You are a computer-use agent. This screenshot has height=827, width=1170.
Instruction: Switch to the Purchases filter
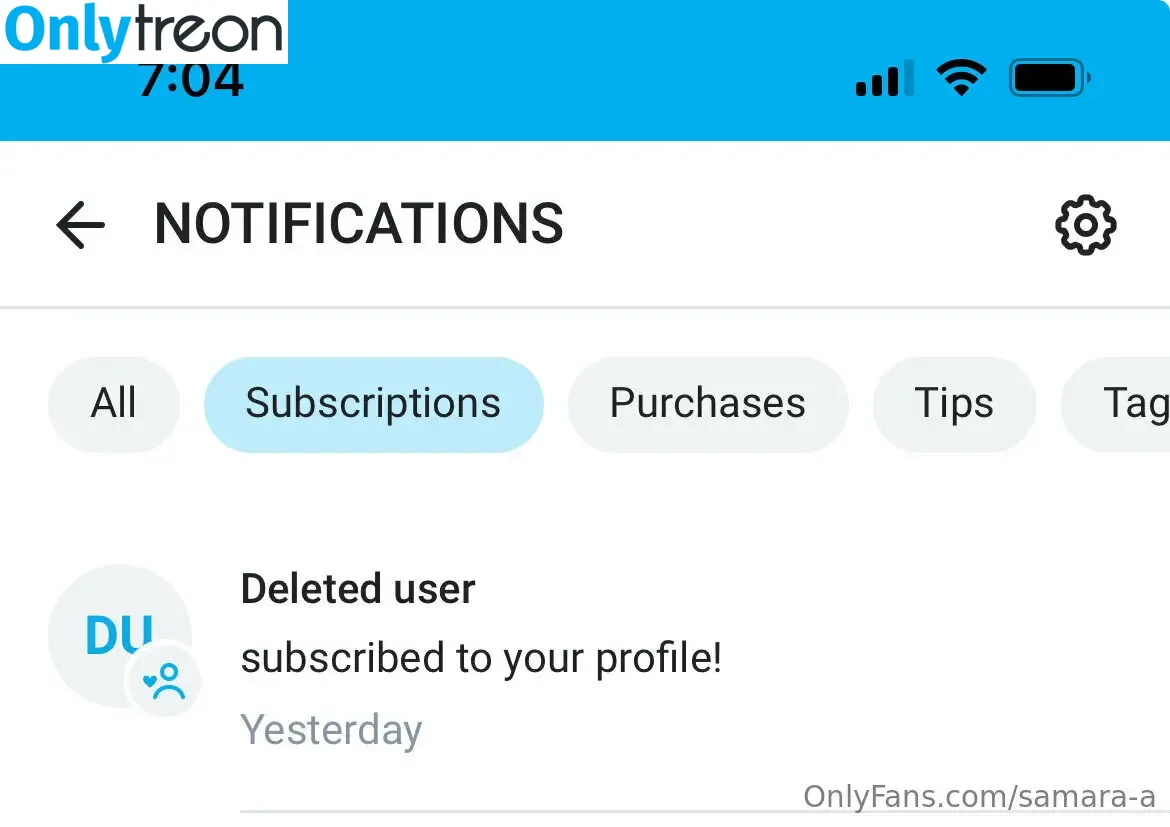click(707, 404)
